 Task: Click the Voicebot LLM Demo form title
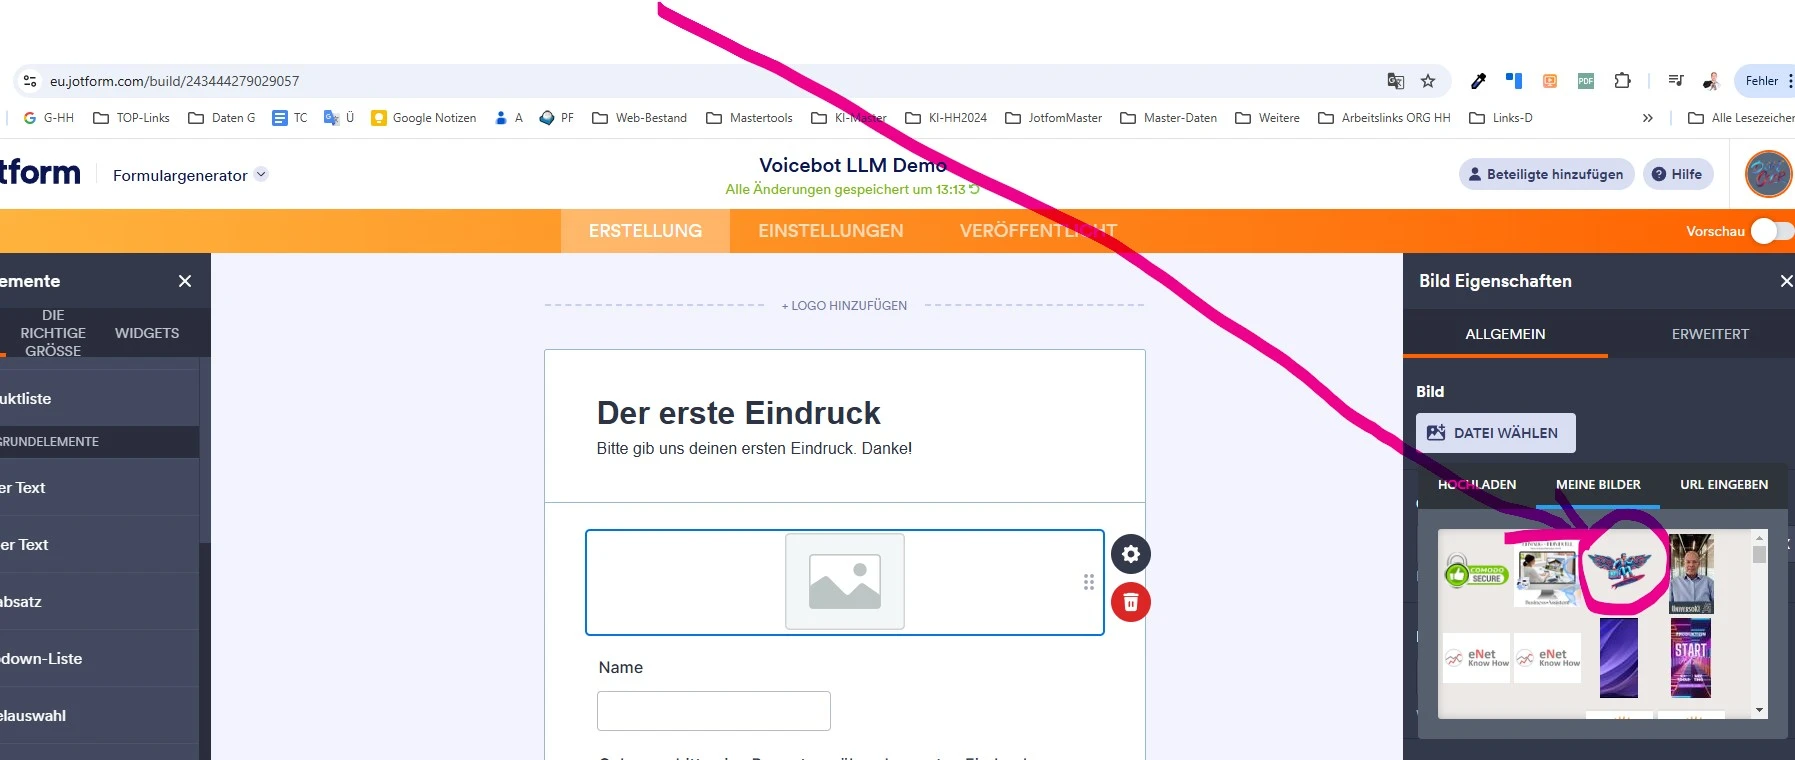[x=852, y=165]
